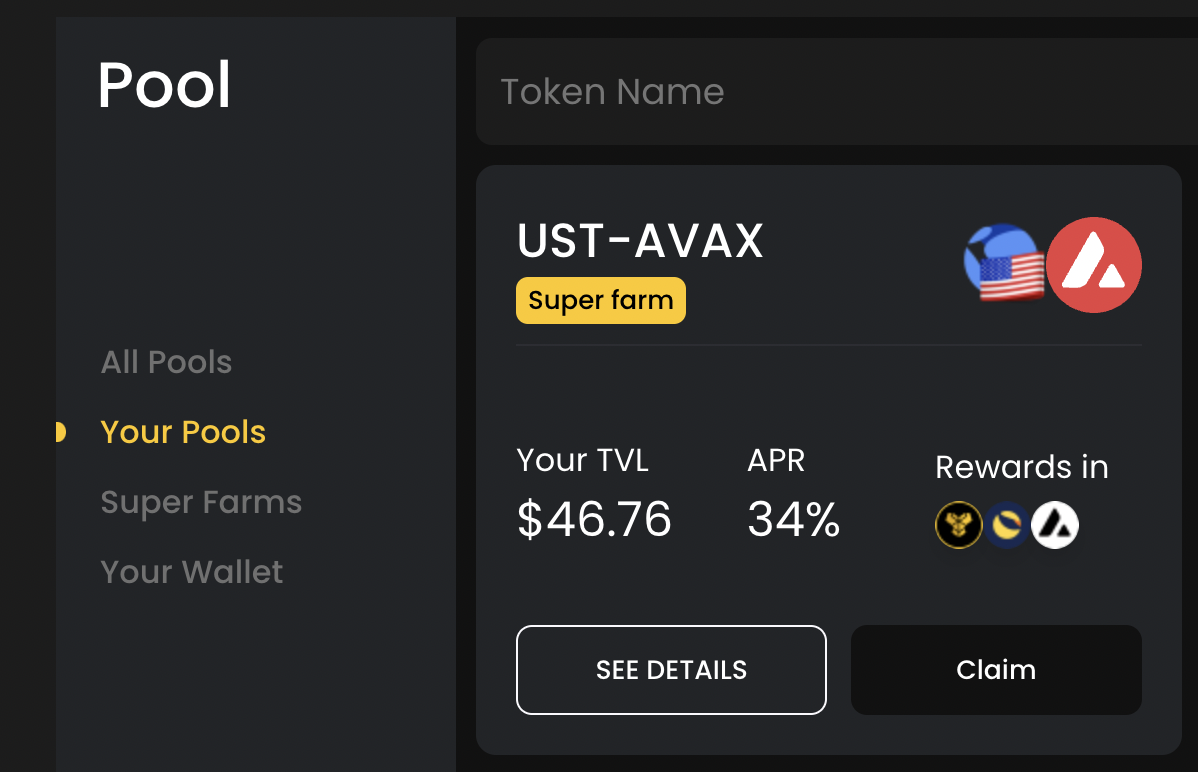Click the Rewards in label
This screenshot has height=772, width=1198.
[1022, 467]
